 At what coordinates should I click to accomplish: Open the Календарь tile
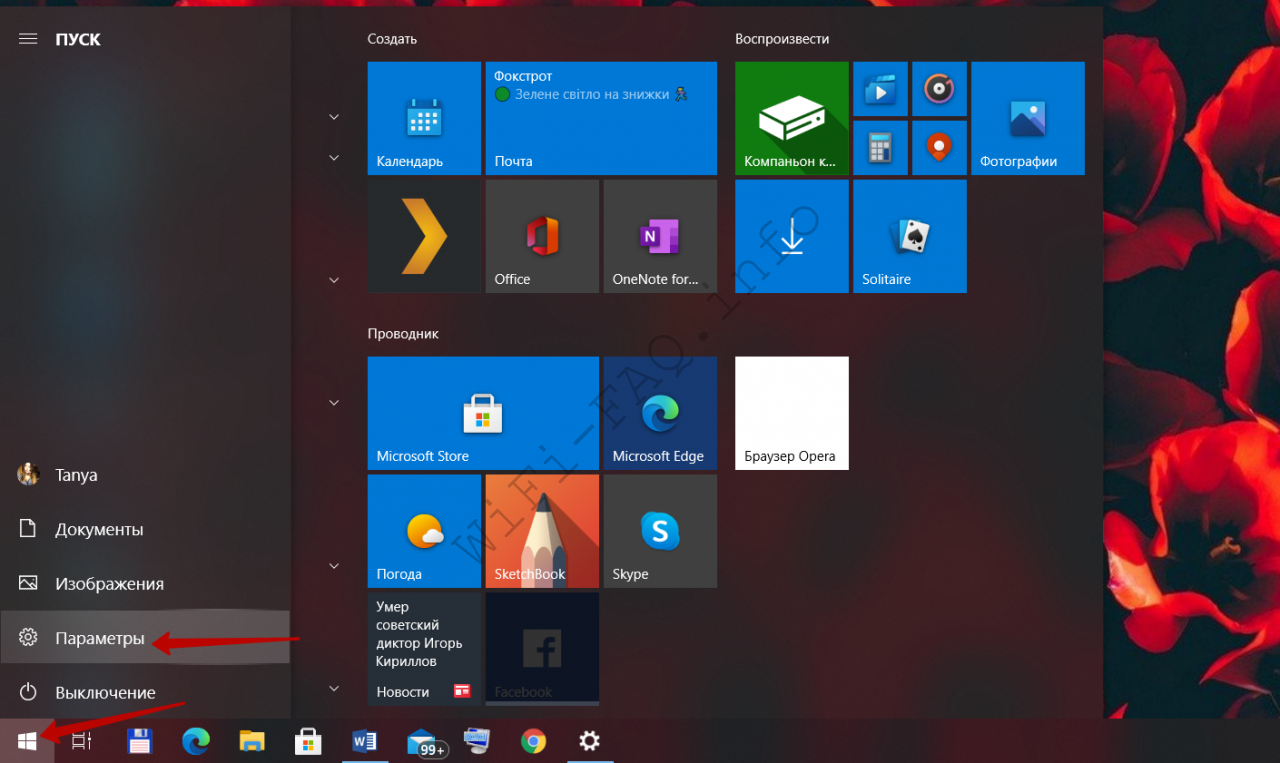(424, 118)
